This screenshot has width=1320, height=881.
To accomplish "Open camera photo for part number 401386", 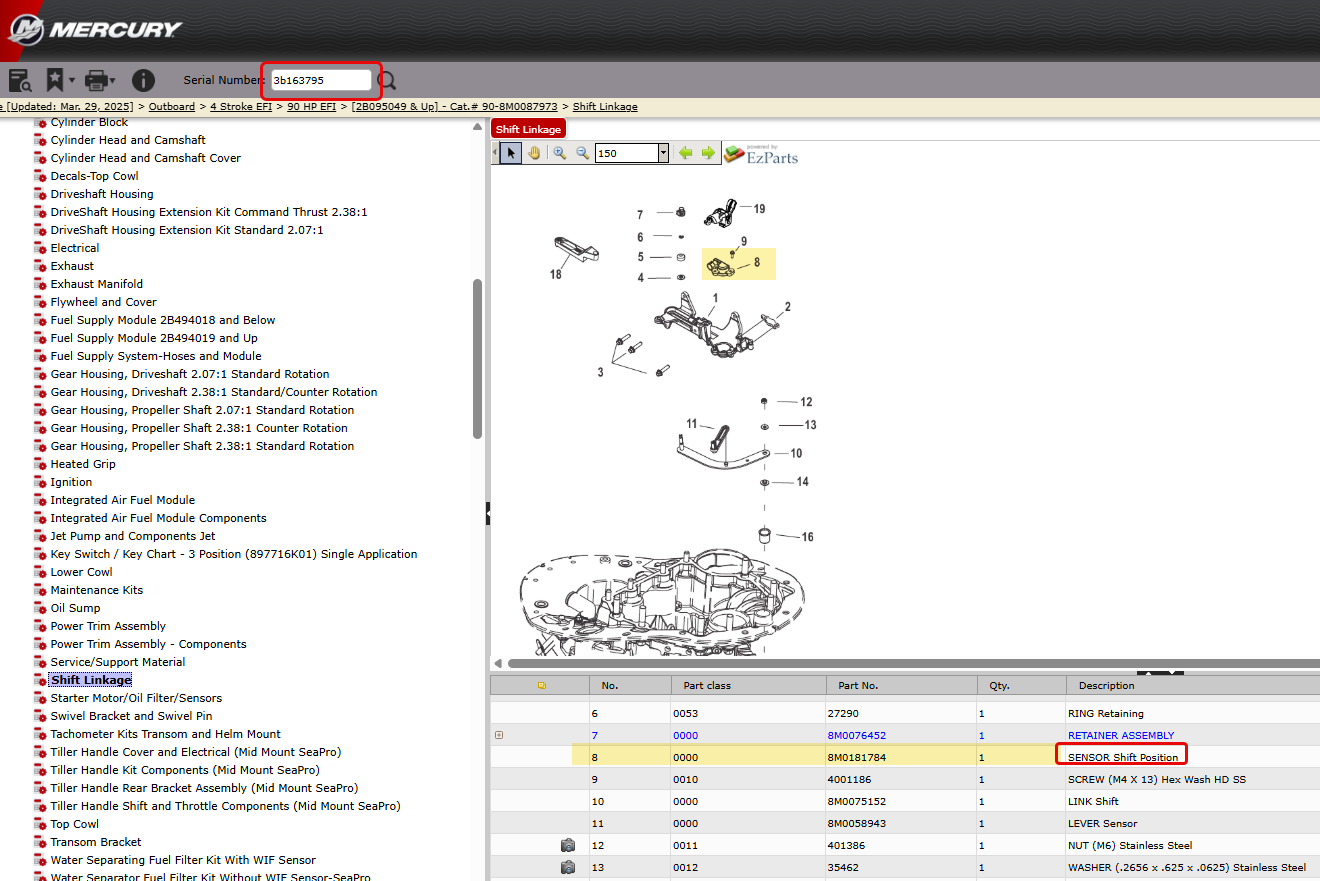I will coord(568,845).
